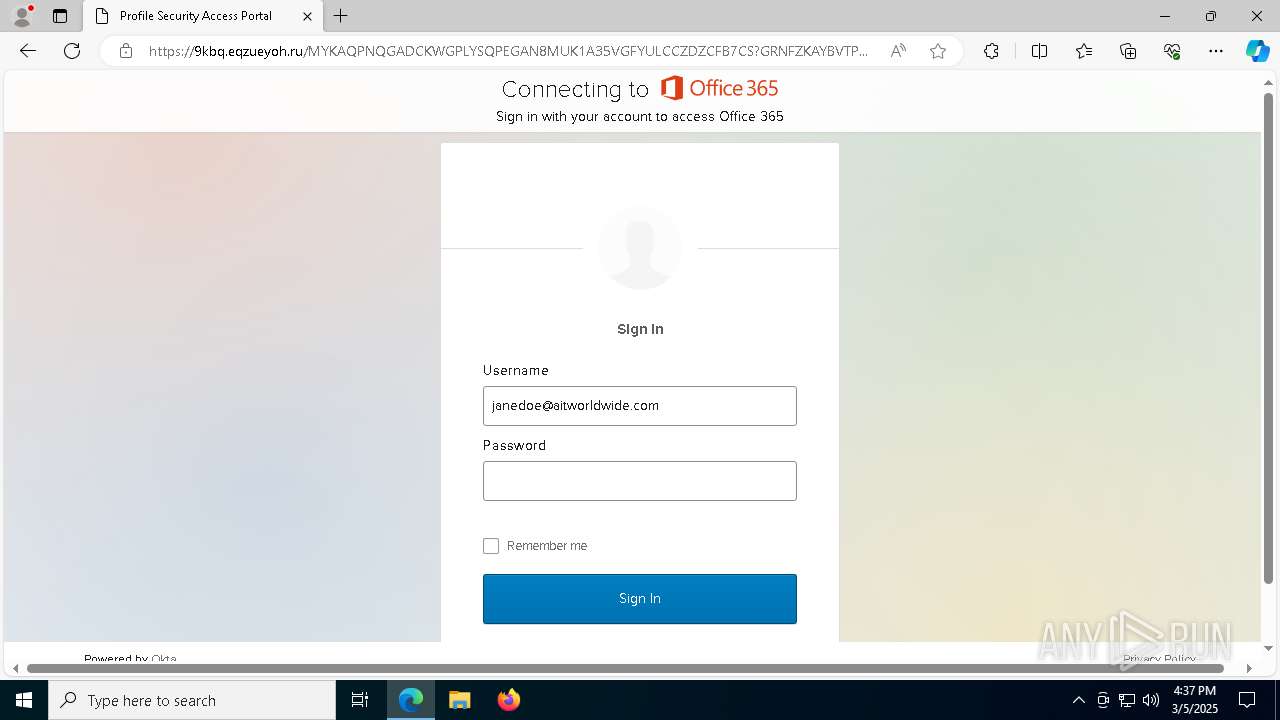The width and height of the screenshot is (1280, 720).
Task: Open network status tray icon
Action: [1127, 700]
